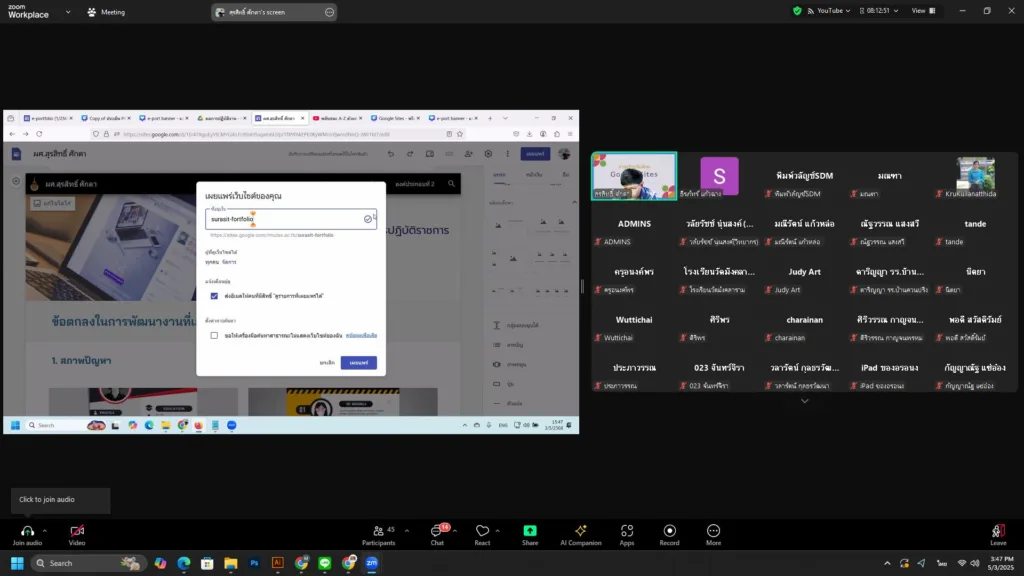Image resolution: width=1024 pixels, height=576 pixels.
Task: Click the Join audio headphone icon
Action: pos(27,531)
